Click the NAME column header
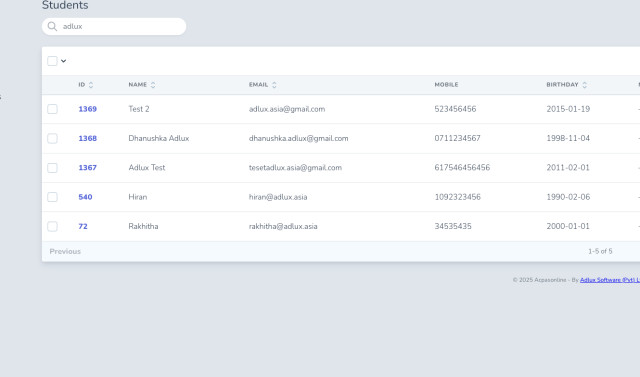This screenshot has width=640, height=377. pos(138,85)
